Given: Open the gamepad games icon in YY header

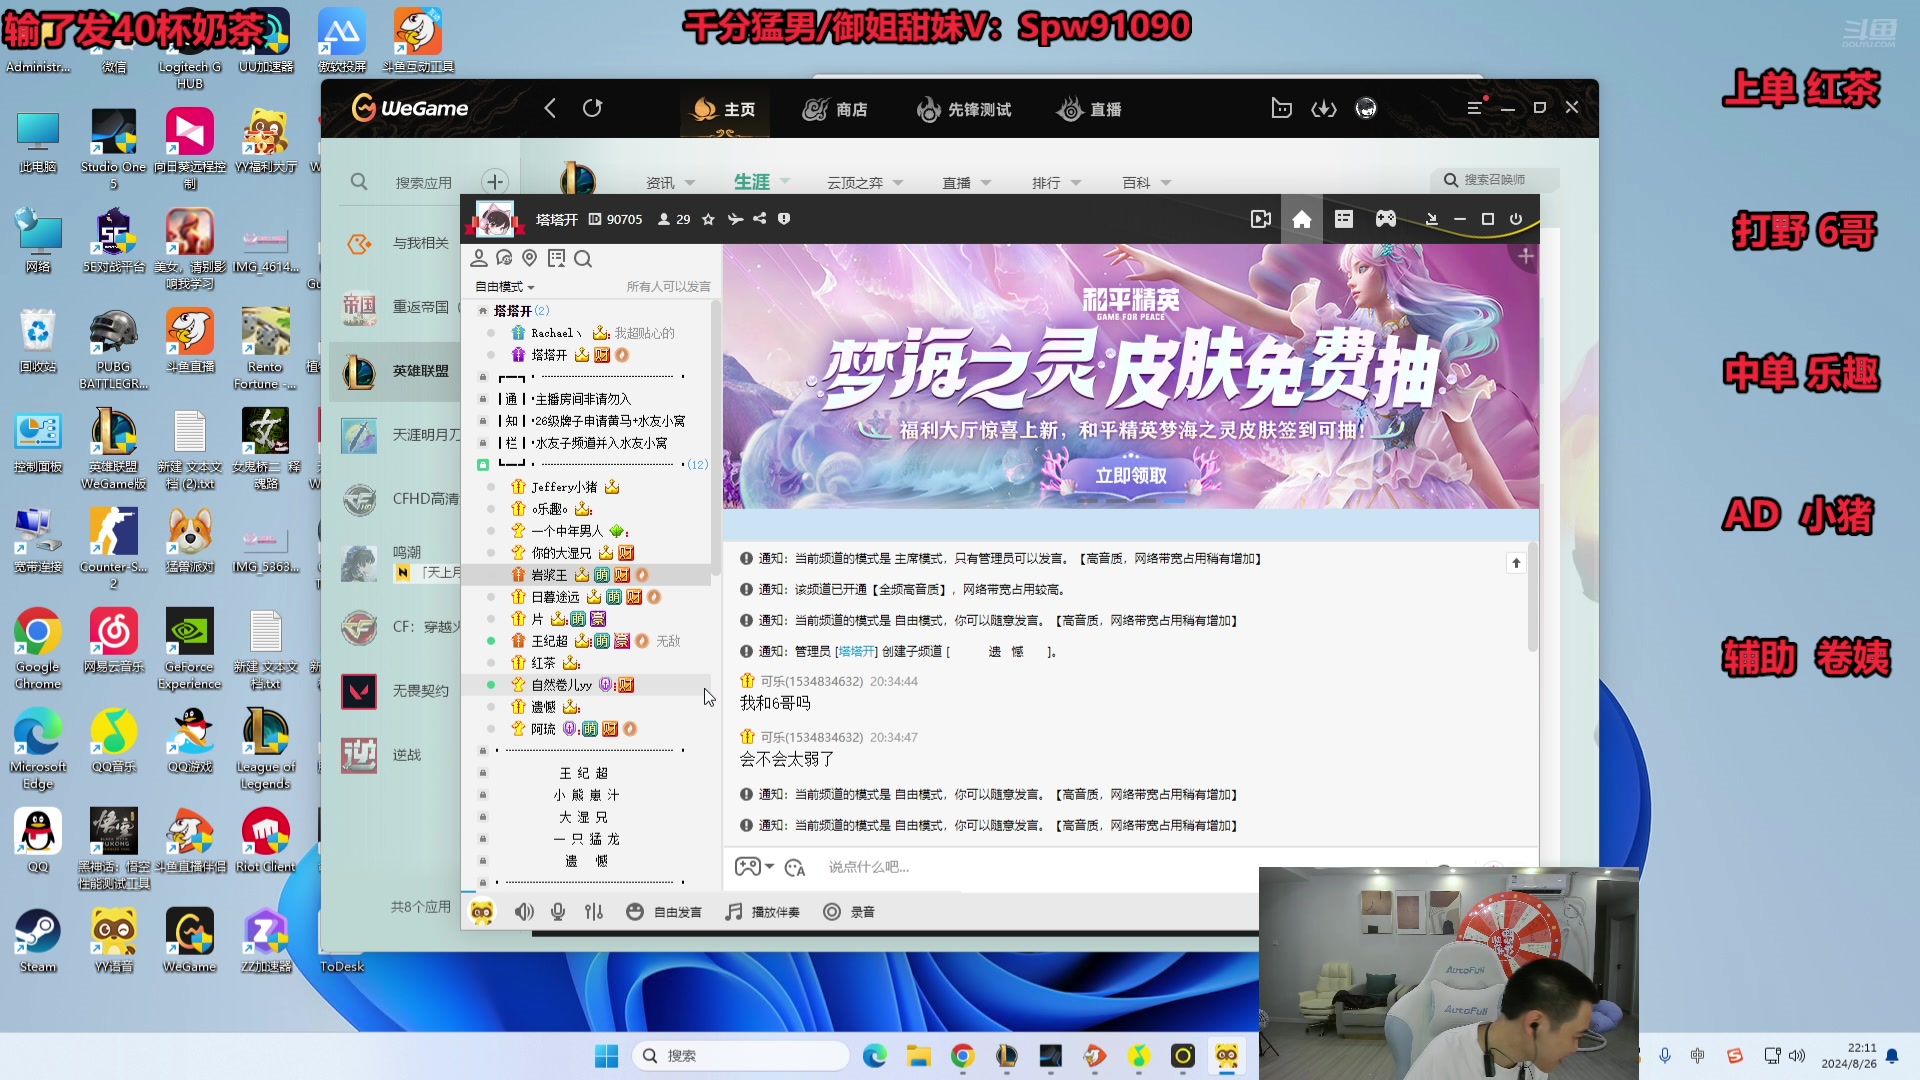Looking at the screenshot, I should tap(1386, 219).
